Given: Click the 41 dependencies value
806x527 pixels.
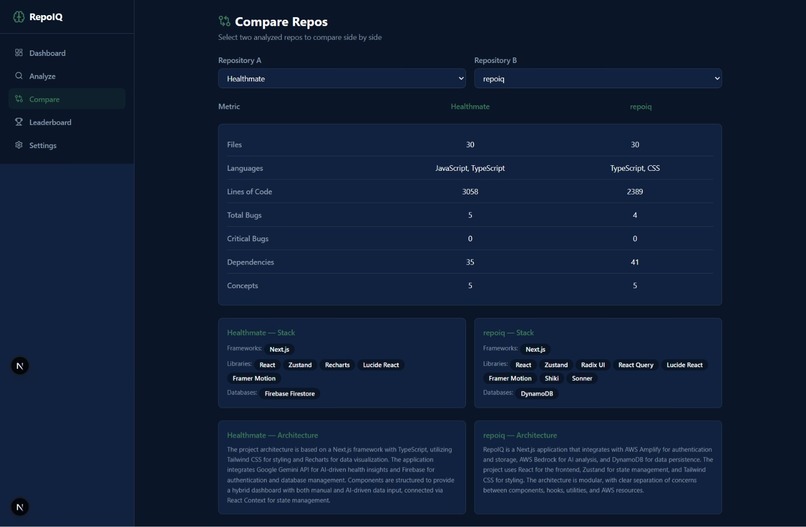Looking at the screenshot, I should 635,262.
